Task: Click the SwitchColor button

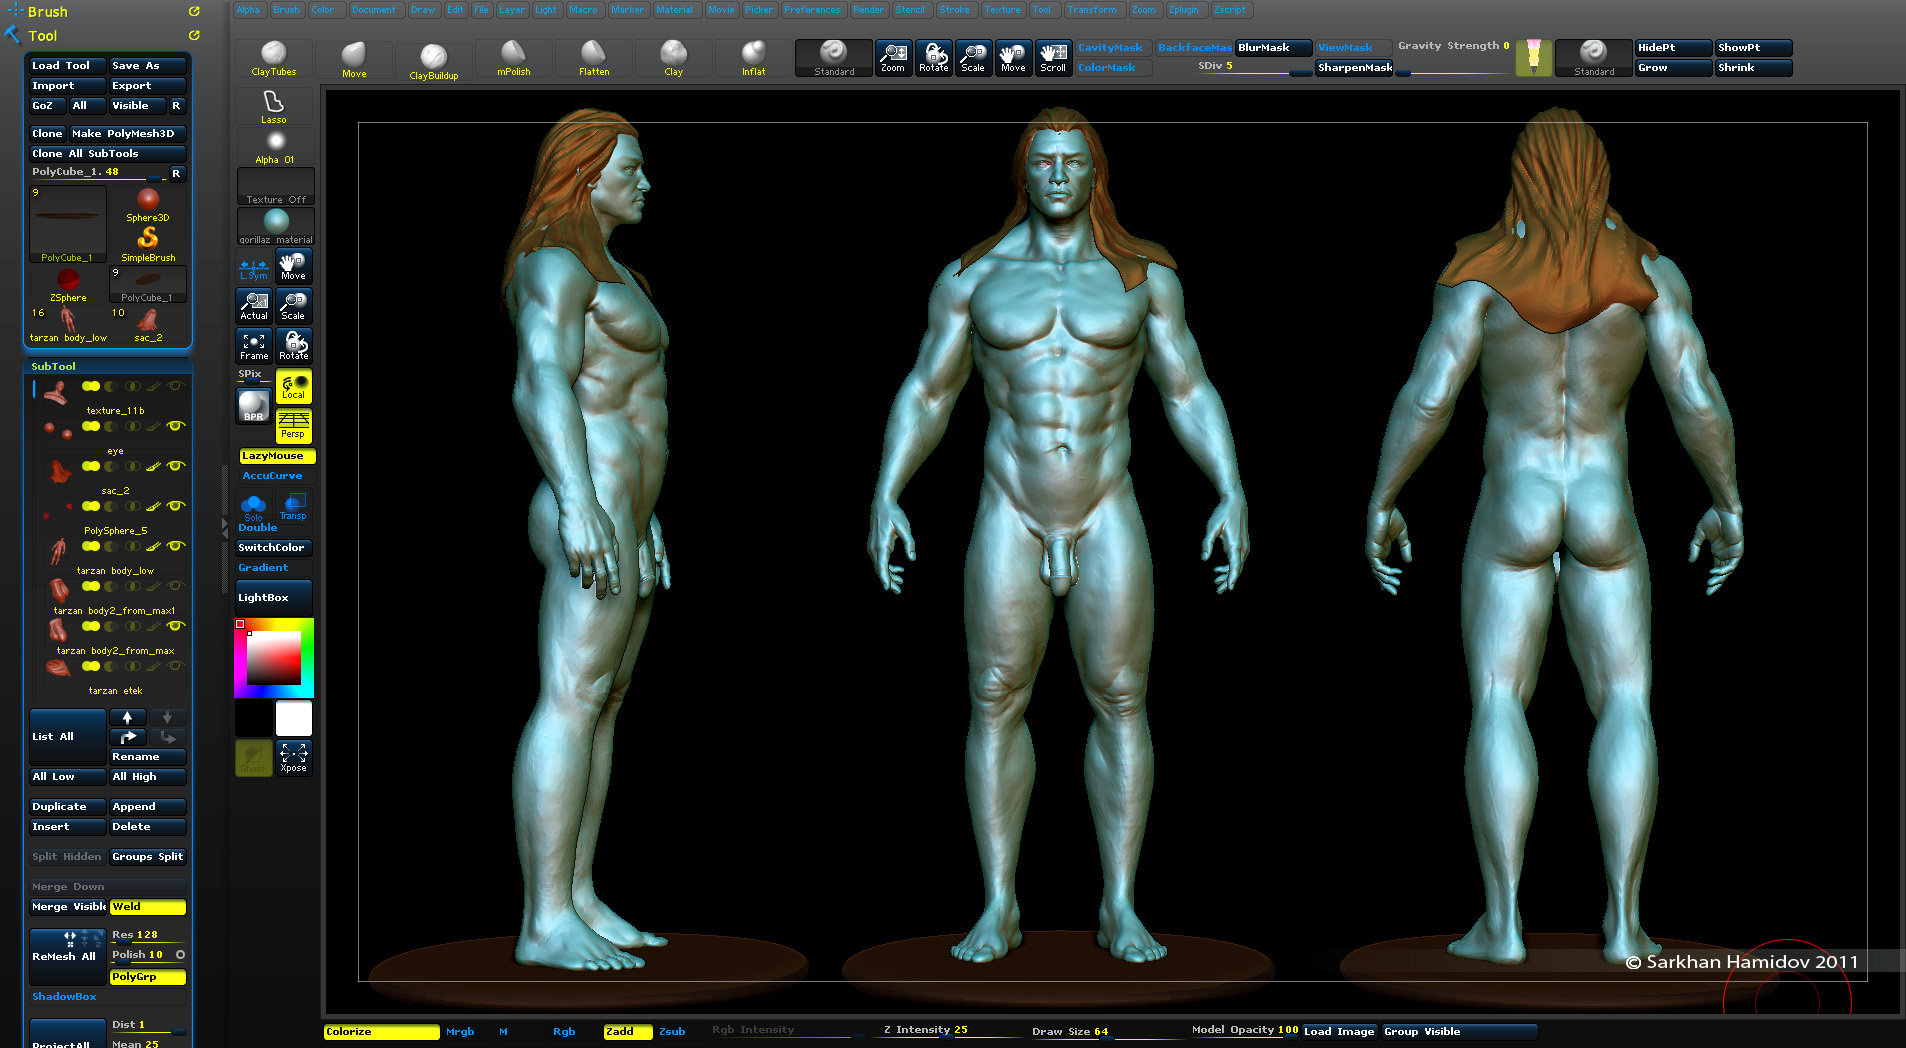Action: [x=275, y=548]
